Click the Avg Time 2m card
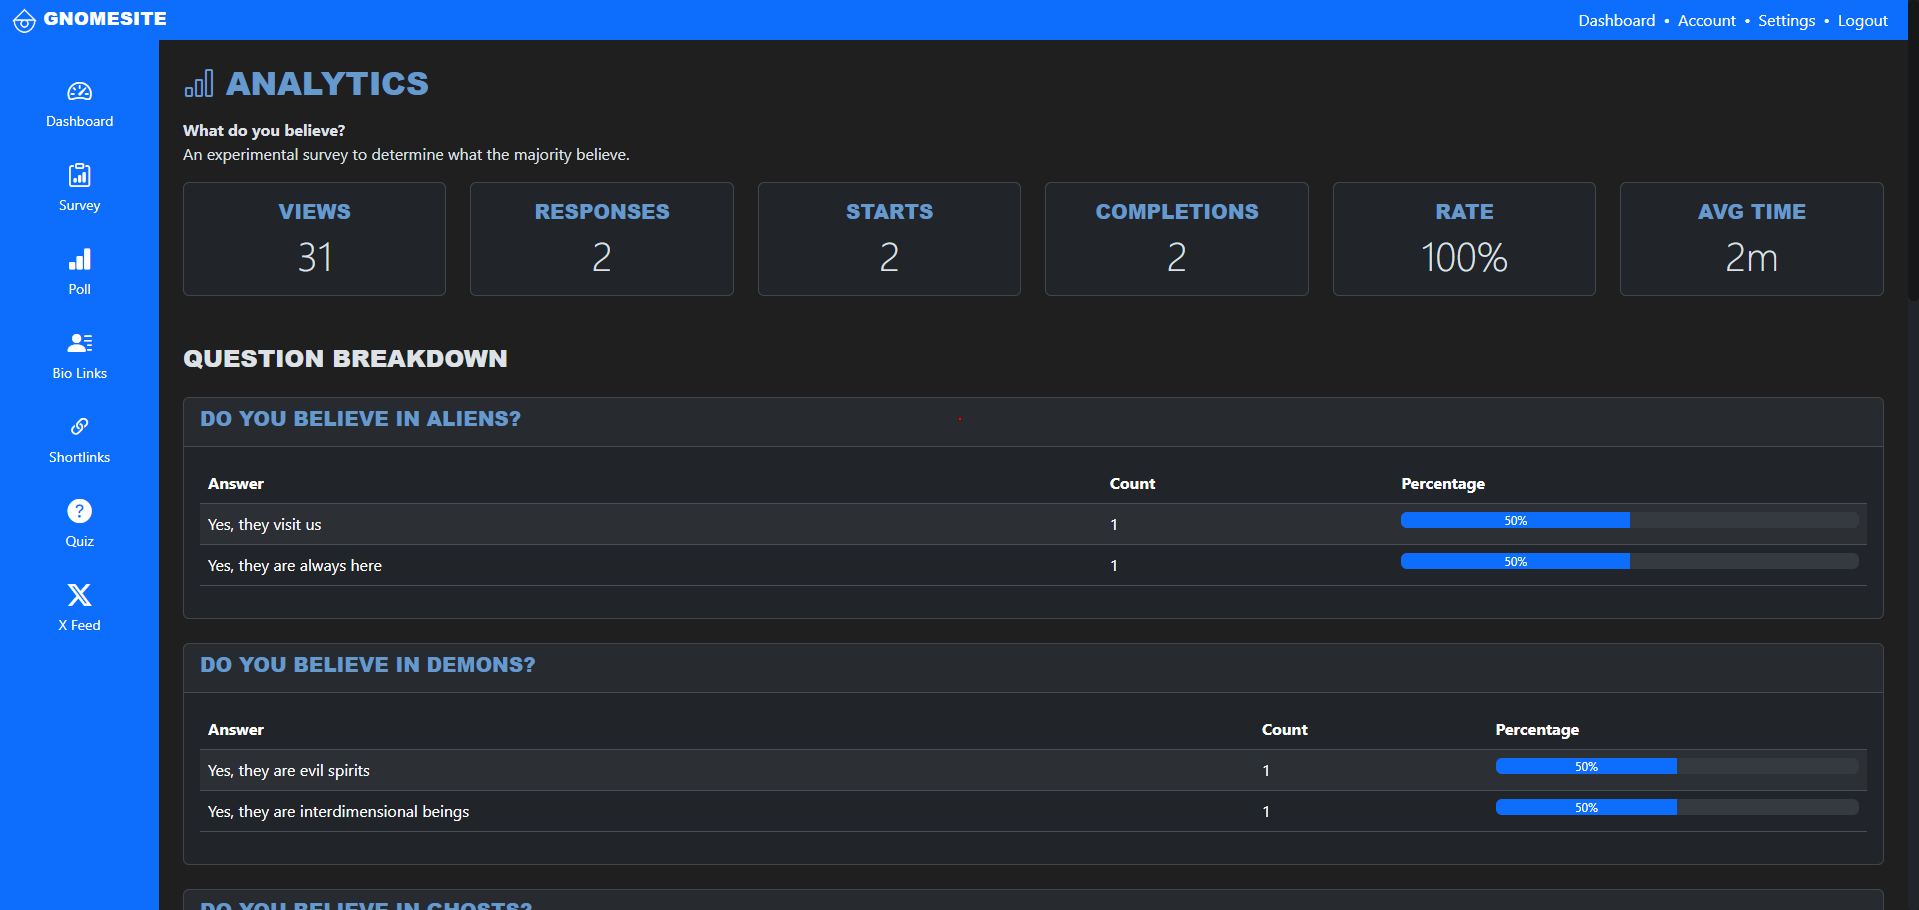Image resolution: width=1919 pixels, height=910 pixels. coord(1751,239)
